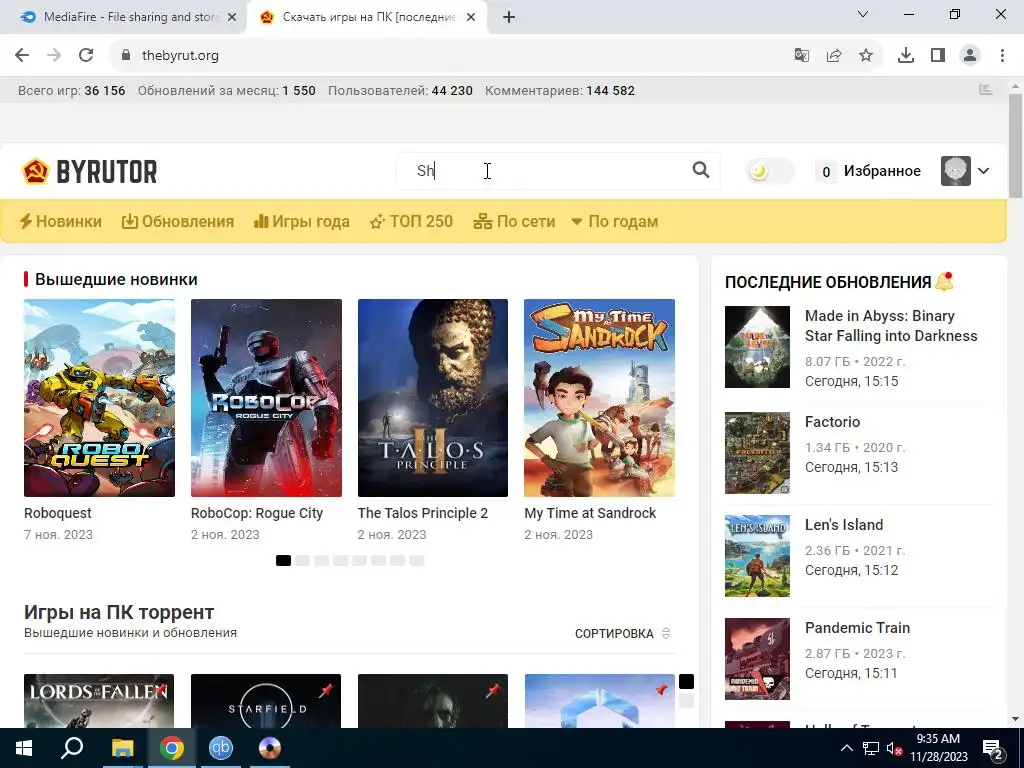Close the MediaFire tab

coord(232,18)
